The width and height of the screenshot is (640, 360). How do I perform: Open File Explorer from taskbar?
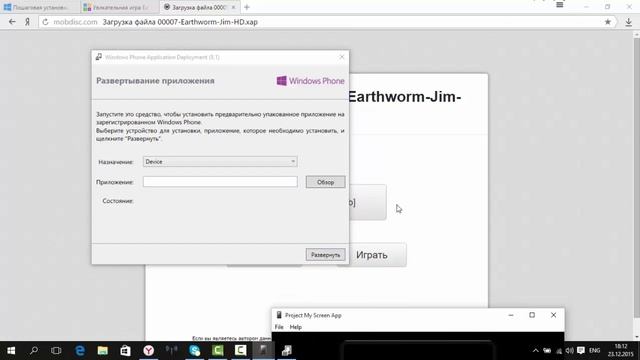tap(102, 351)
